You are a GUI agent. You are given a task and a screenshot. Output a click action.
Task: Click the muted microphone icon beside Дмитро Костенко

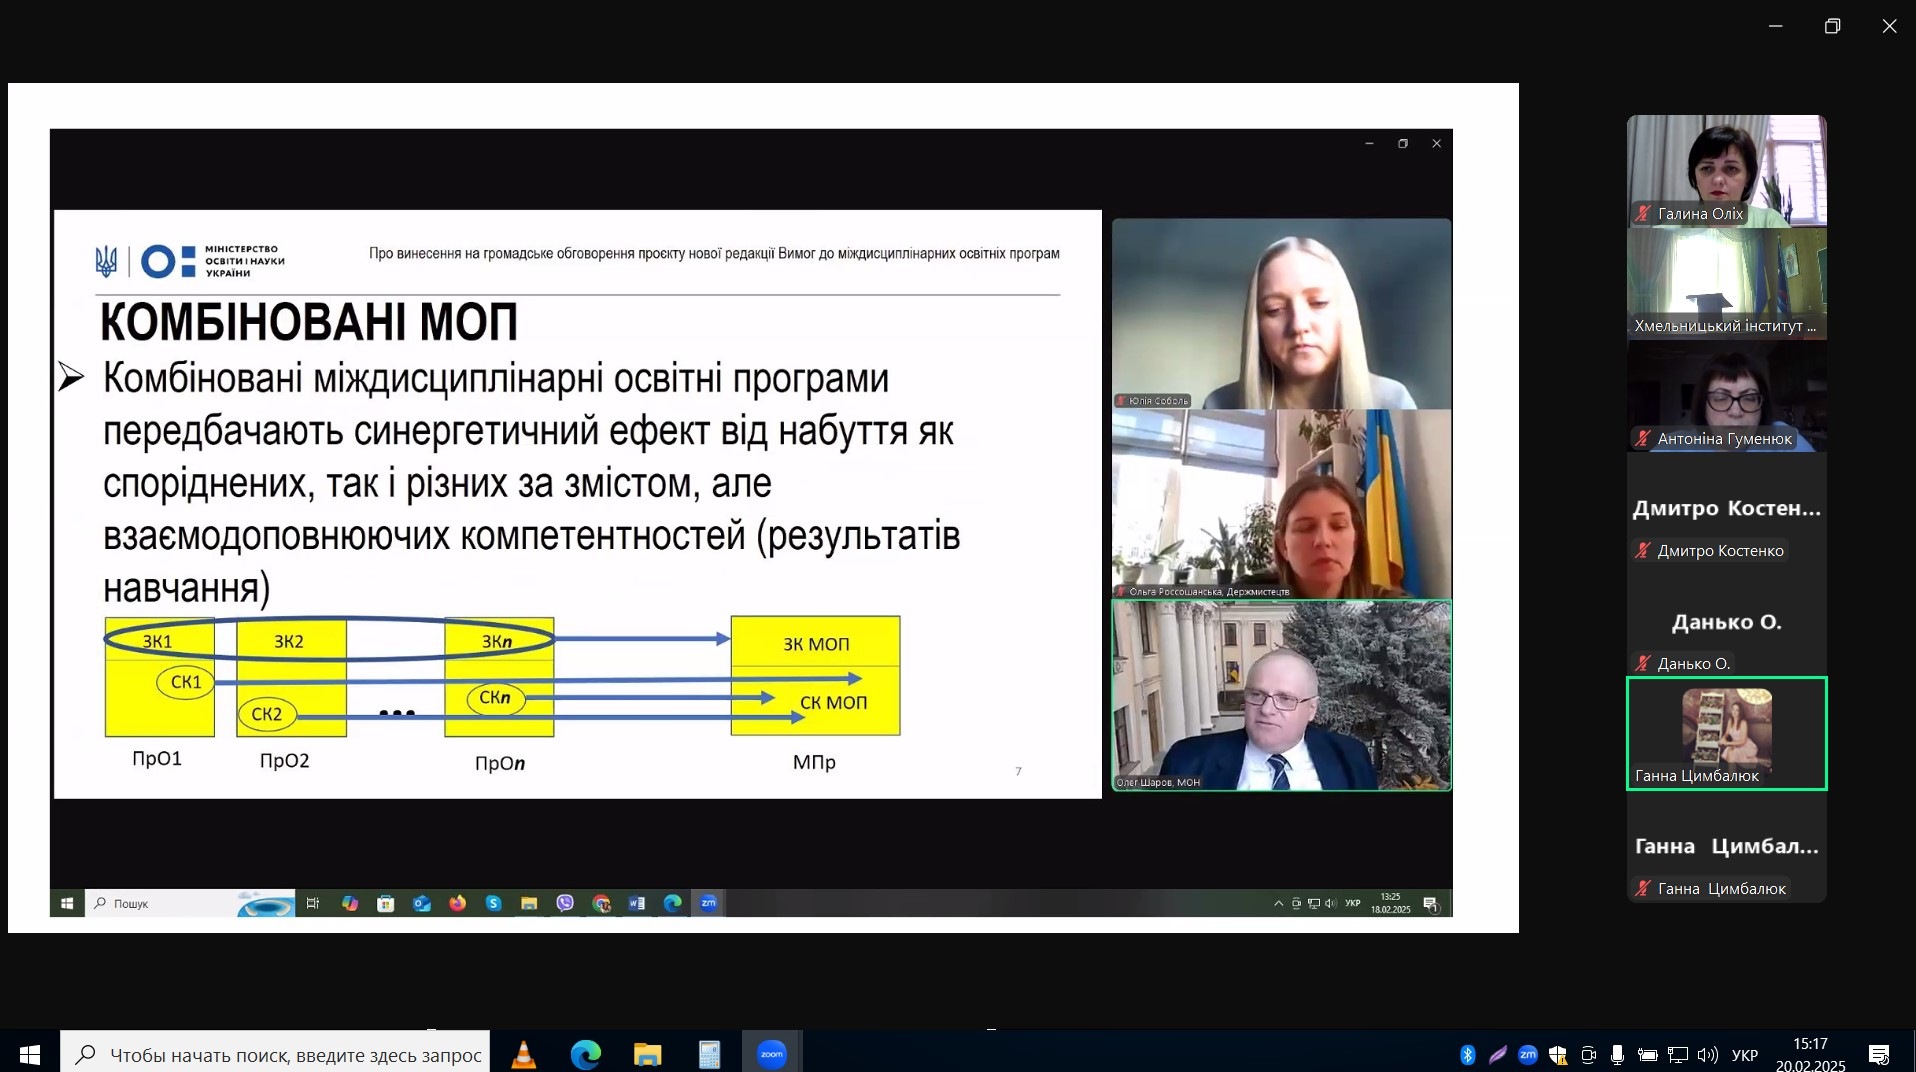(x=1643, y=550)
